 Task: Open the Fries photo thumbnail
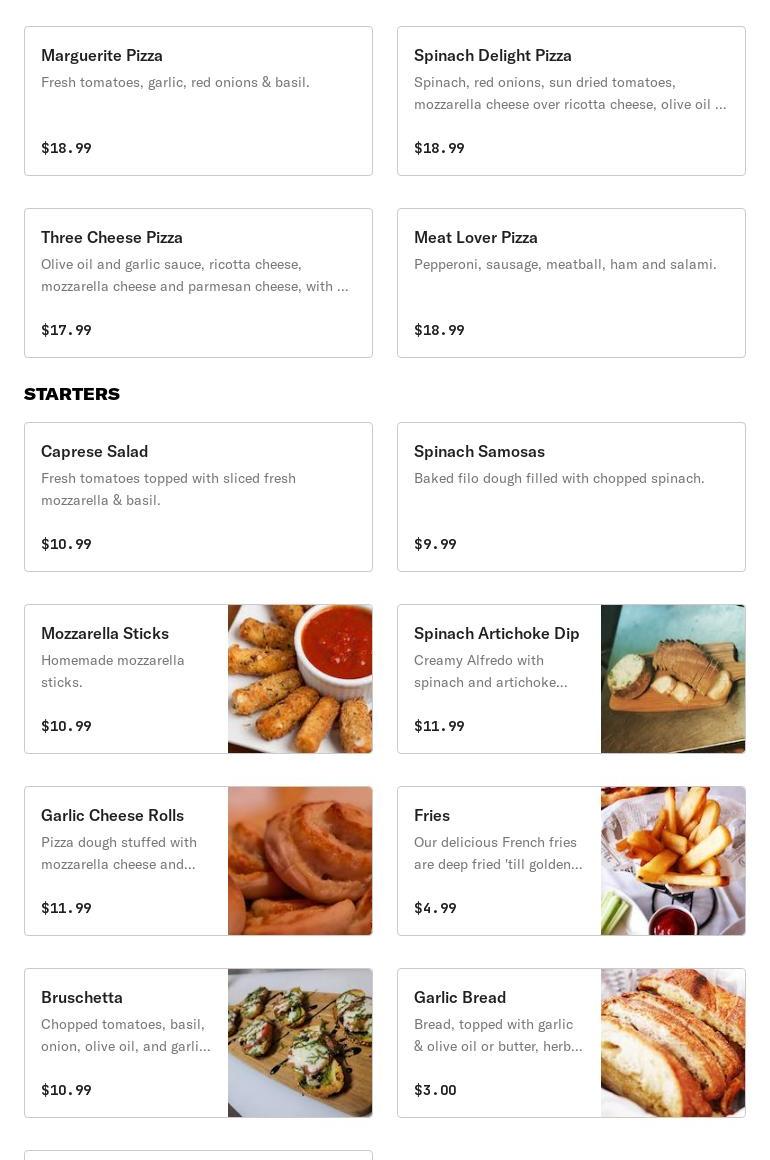tap(673, 861)
